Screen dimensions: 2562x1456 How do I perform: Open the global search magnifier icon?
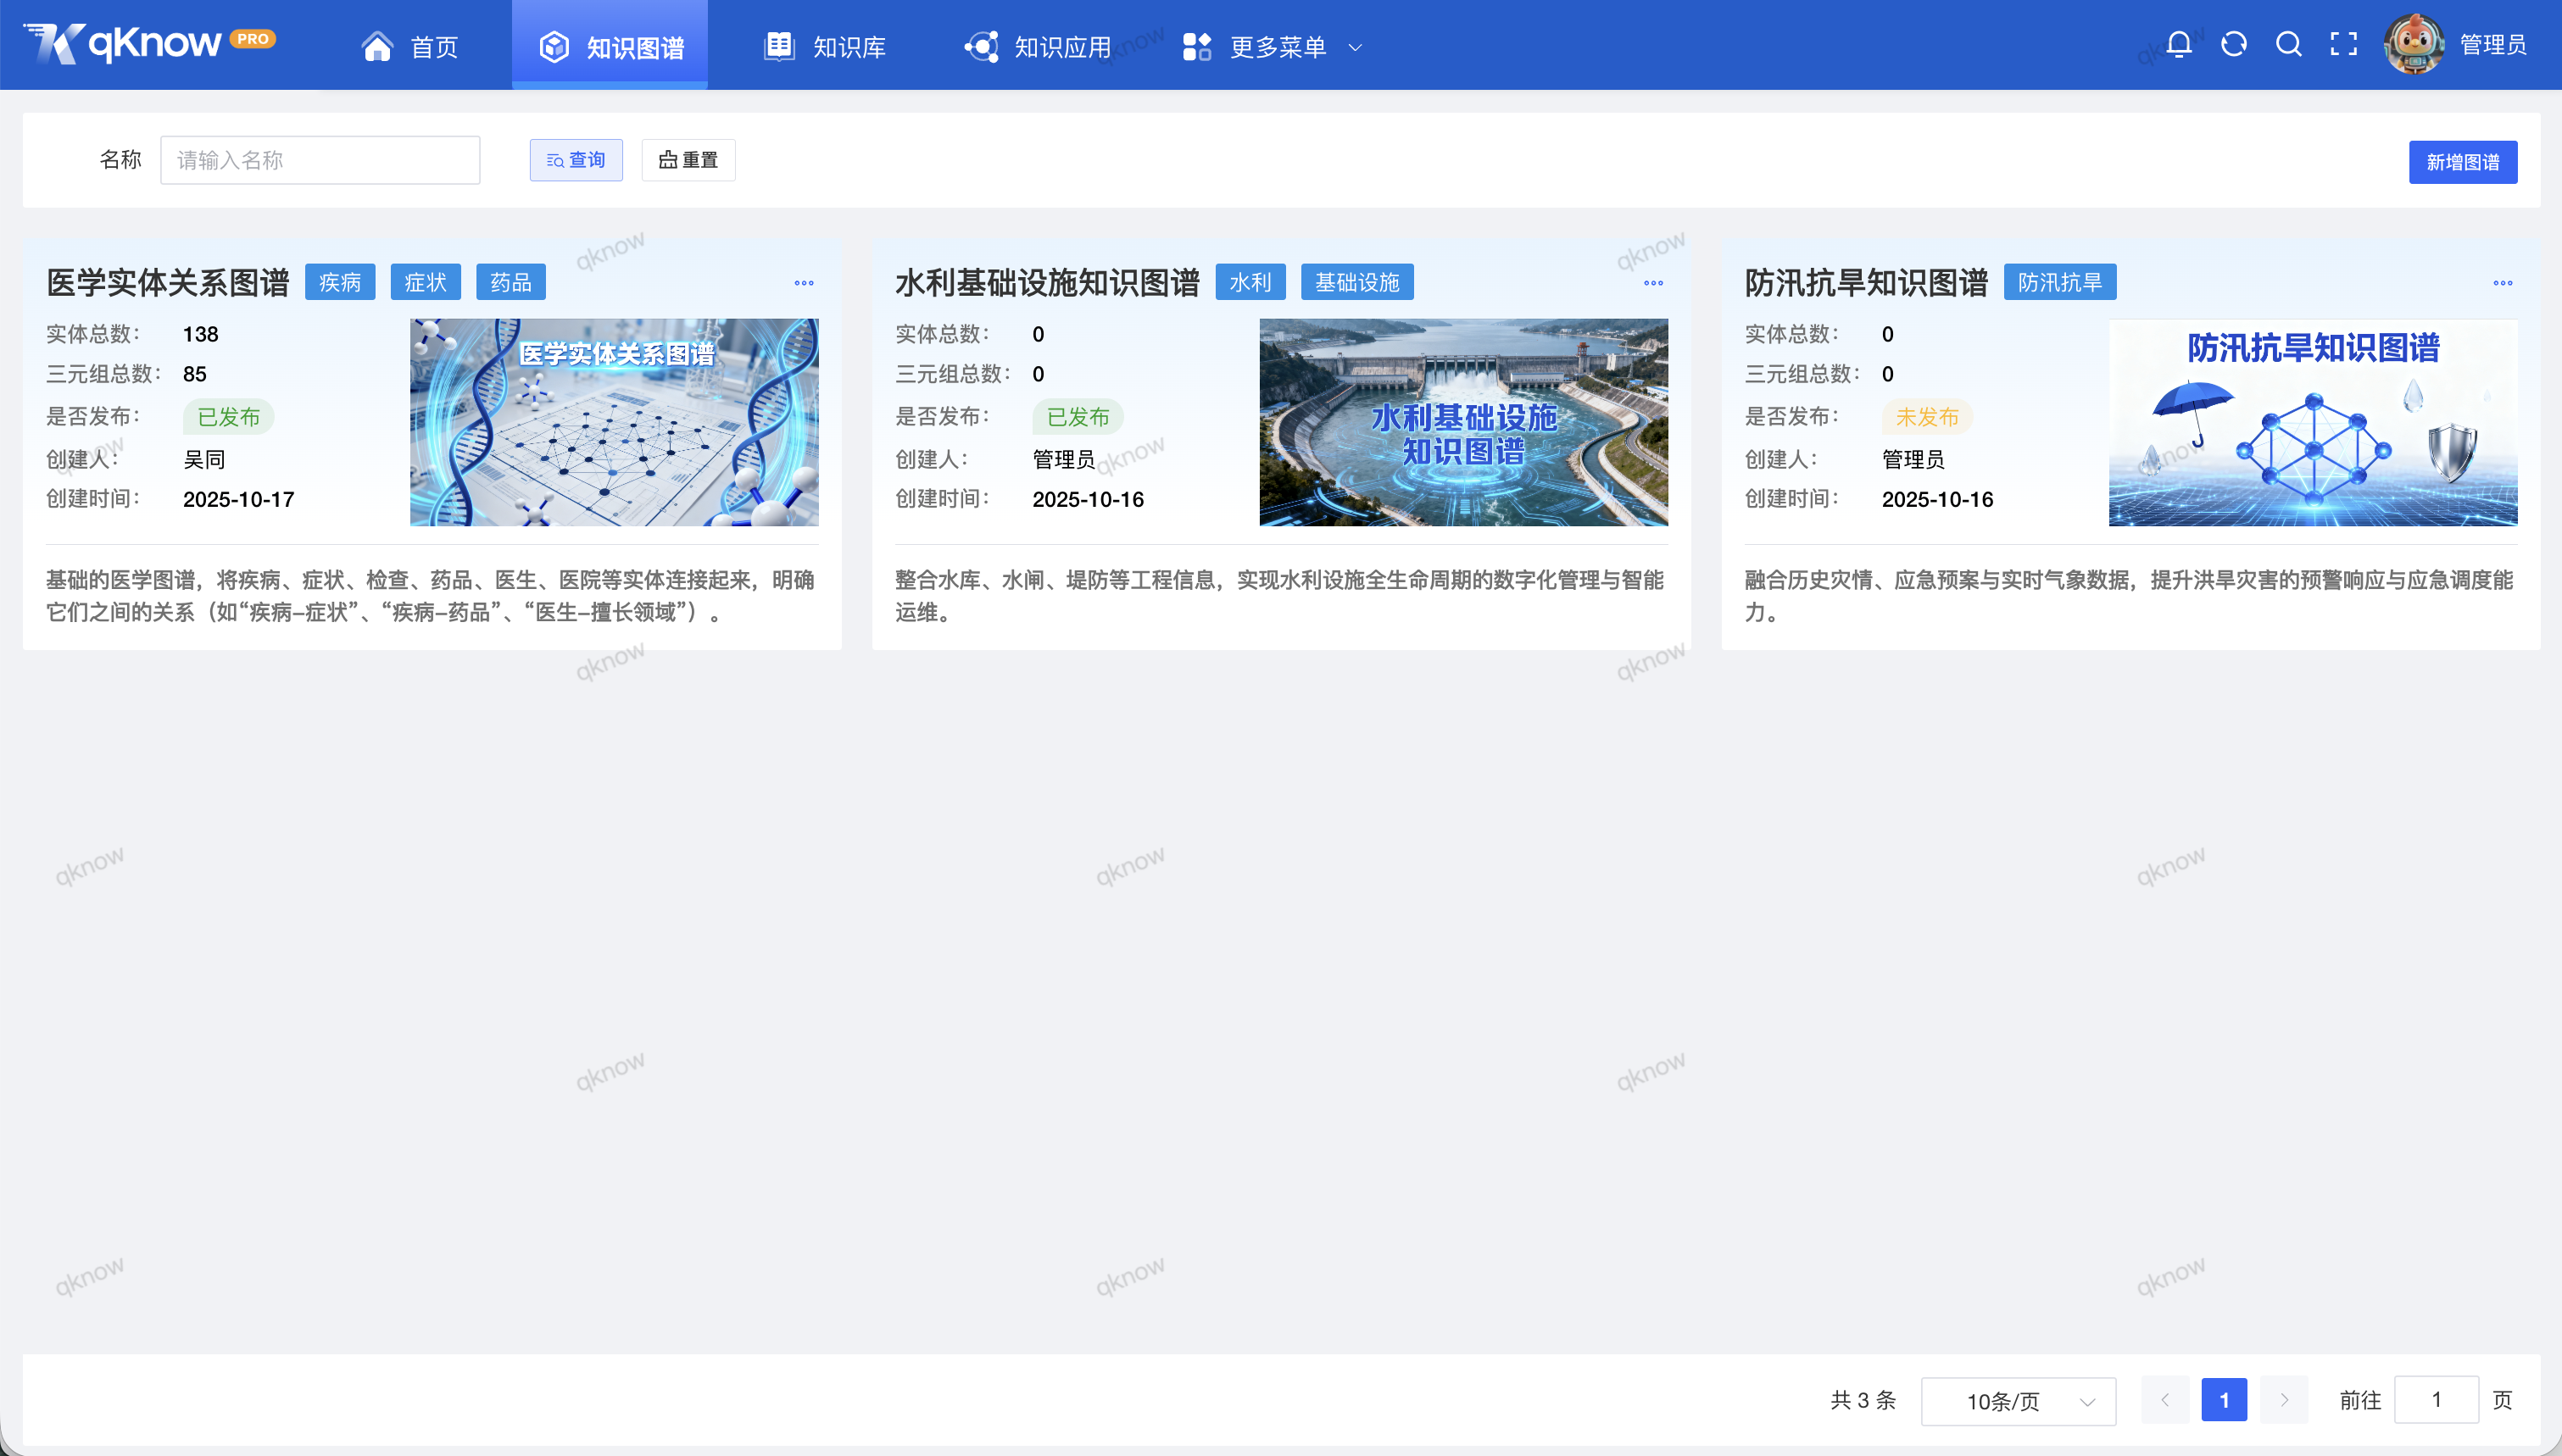(2288, 44)
